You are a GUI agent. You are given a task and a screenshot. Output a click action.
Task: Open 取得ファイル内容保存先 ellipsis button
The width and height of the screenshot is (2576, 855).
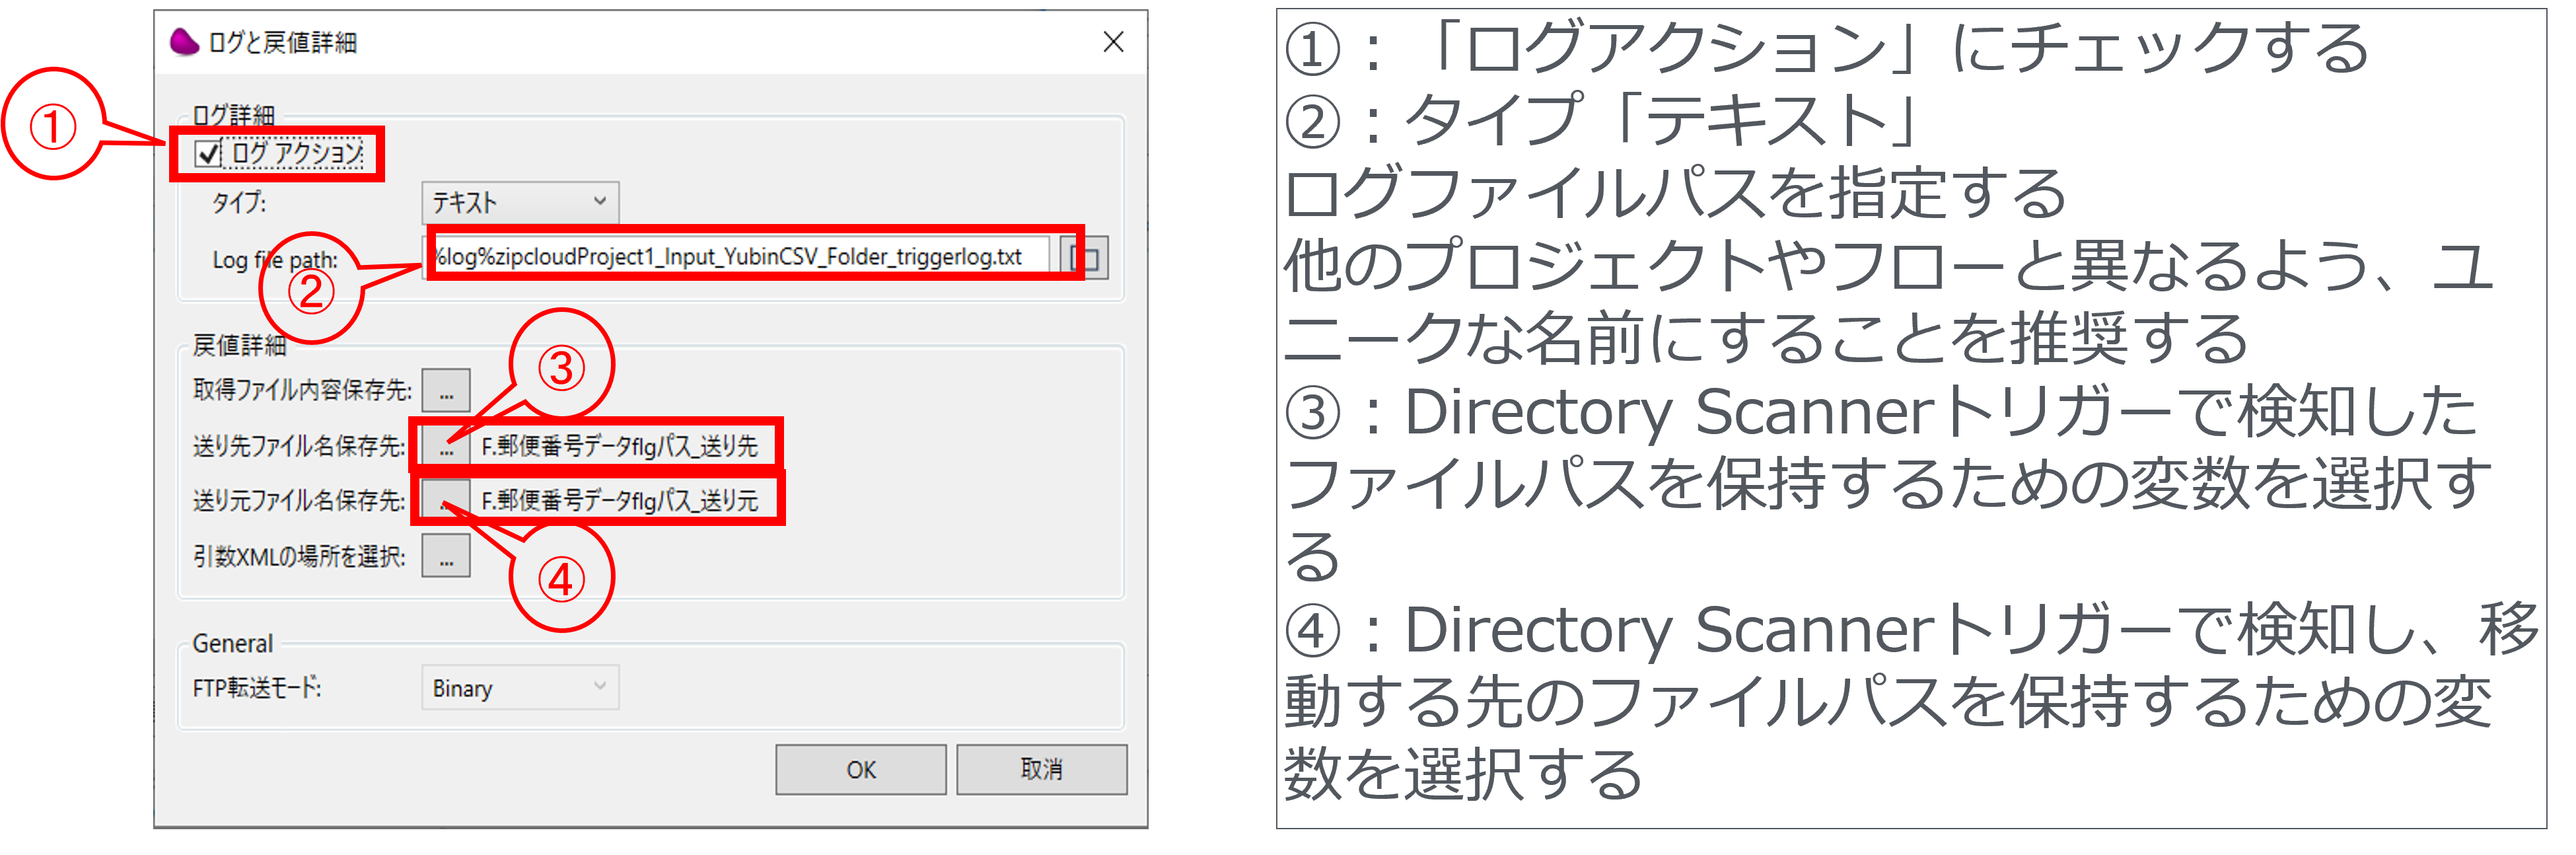click(x=446, y=390)
